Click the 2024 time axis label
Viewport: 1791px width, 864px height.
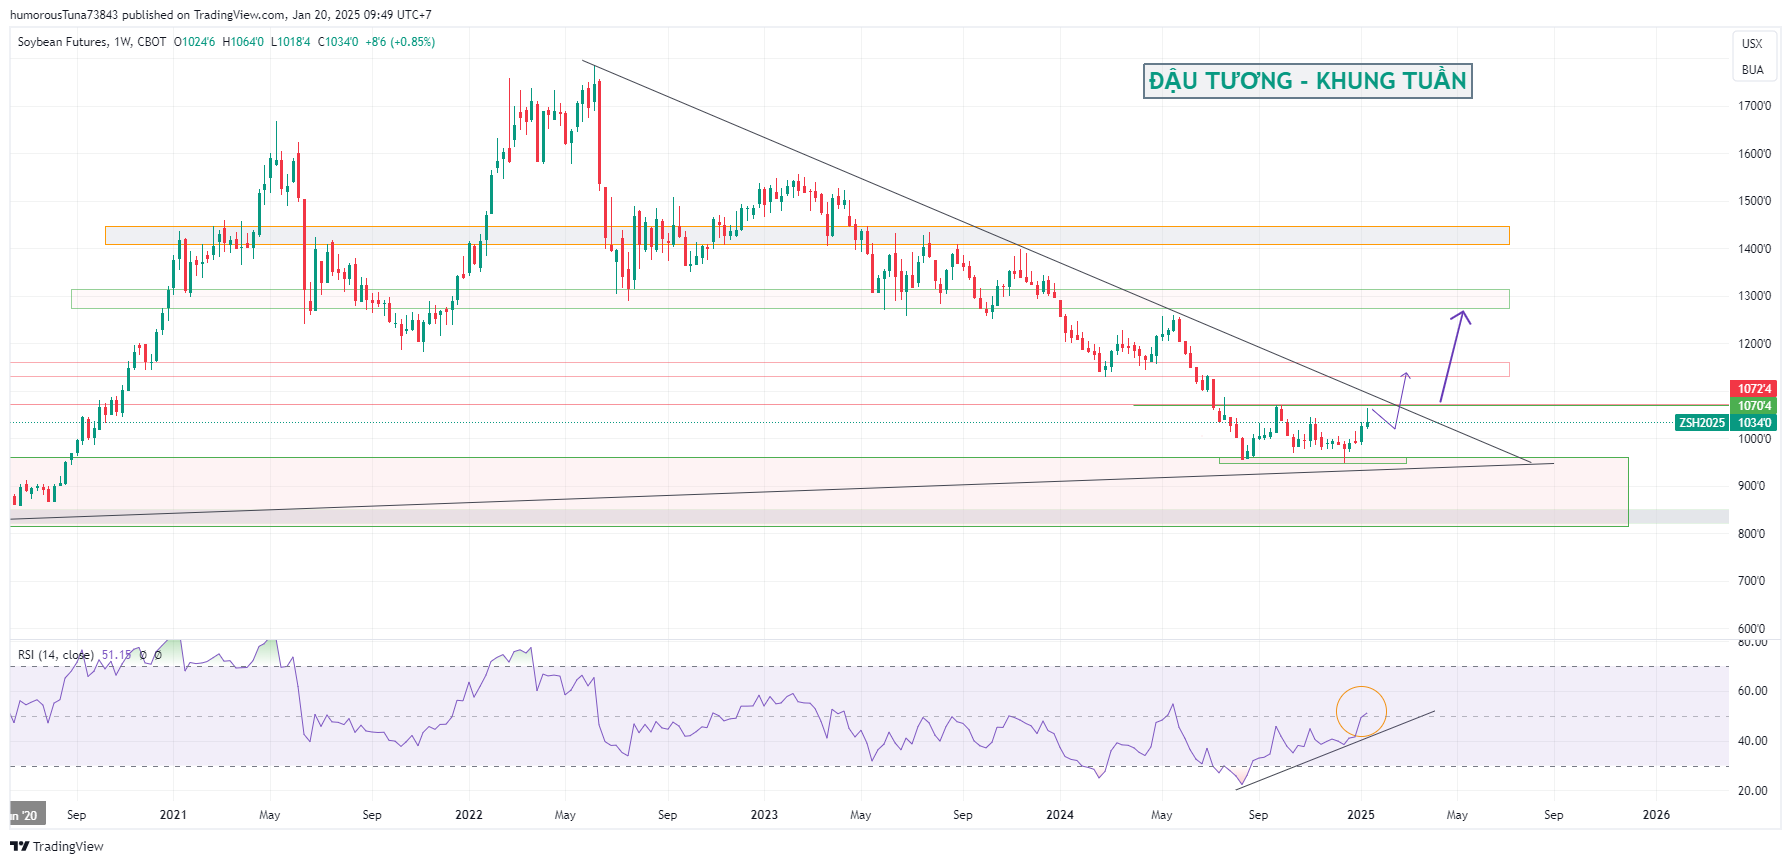coord(1060,815)
